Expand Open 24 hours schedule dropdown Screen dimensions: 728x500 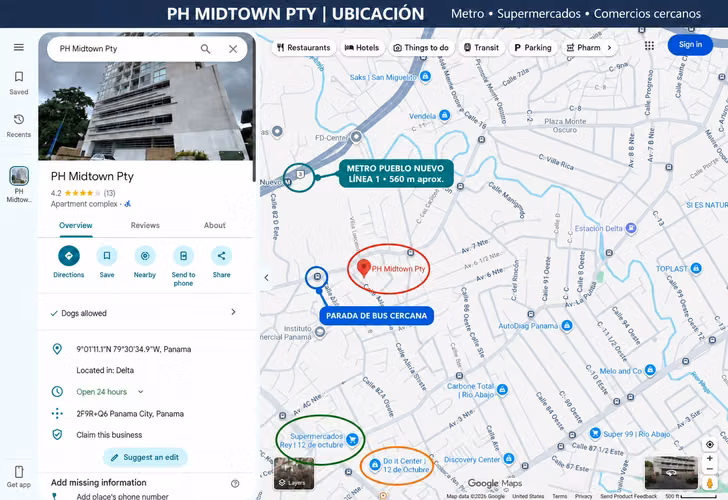[x=141, y=392]
